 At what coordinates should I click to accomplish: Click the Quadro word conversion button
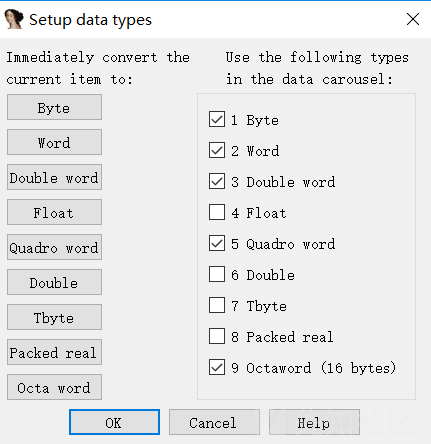pos(54,247)
